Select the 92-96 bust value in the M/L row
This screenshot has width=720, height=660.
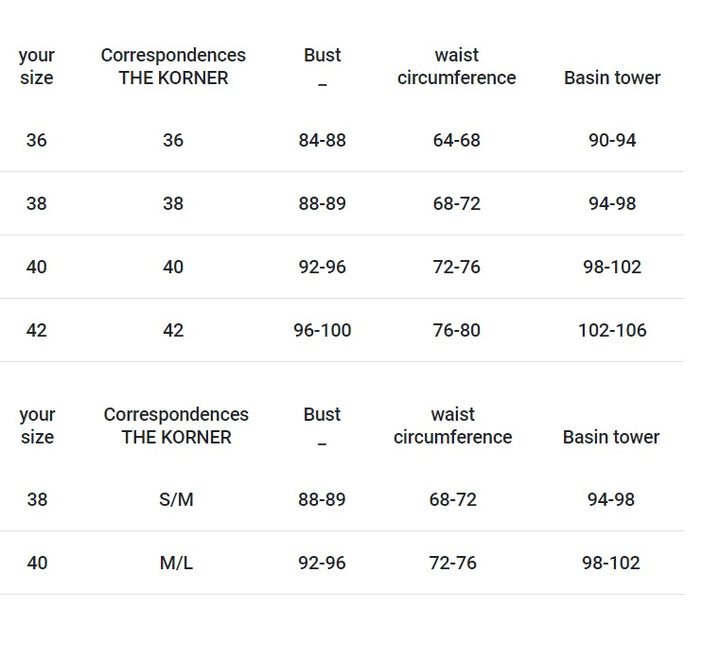pos(322,563)
